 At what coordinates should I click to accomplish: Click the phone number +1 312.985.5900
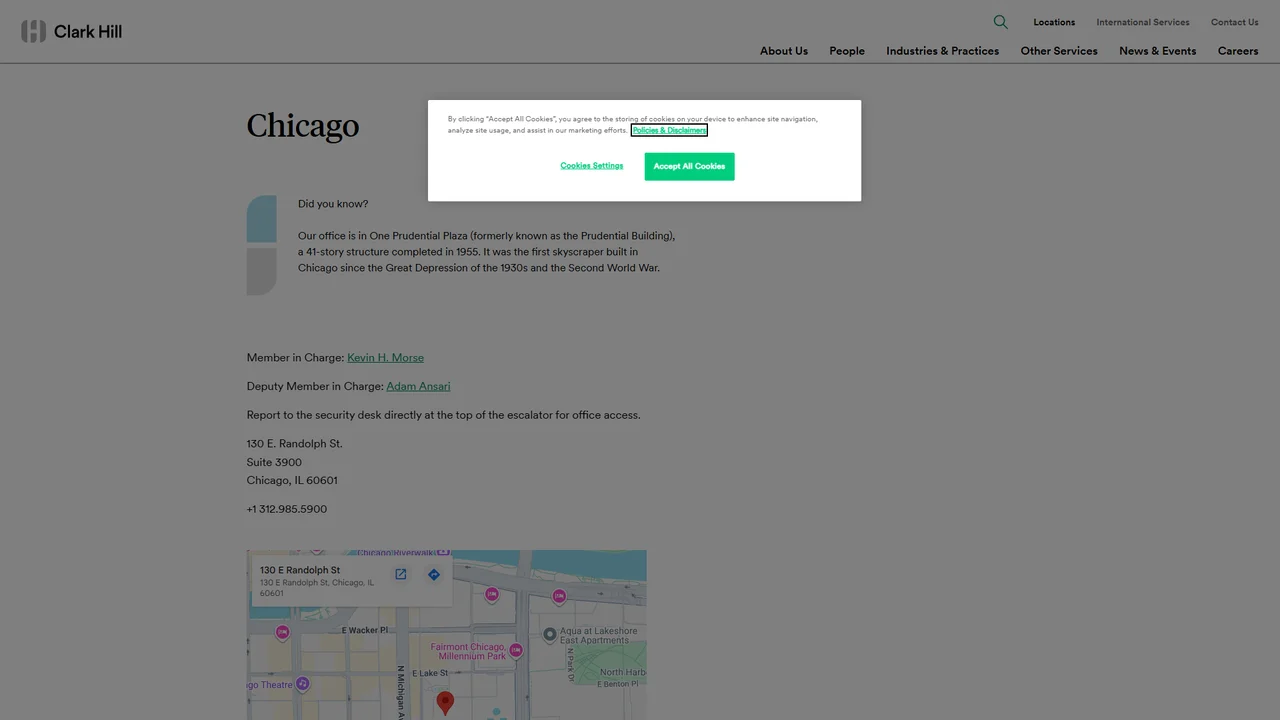tap(287, 509)
